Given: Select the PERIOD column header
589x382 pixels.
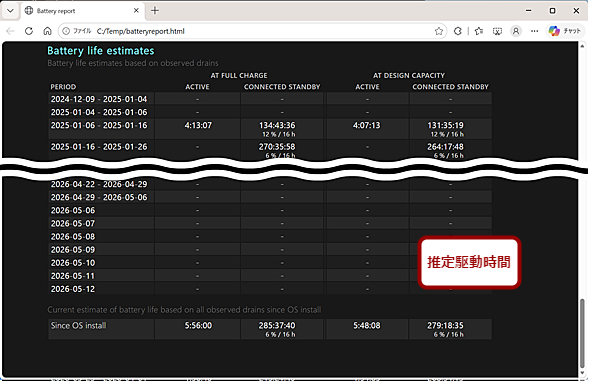Looking at the screenshot, I should [x=63, y=87].
